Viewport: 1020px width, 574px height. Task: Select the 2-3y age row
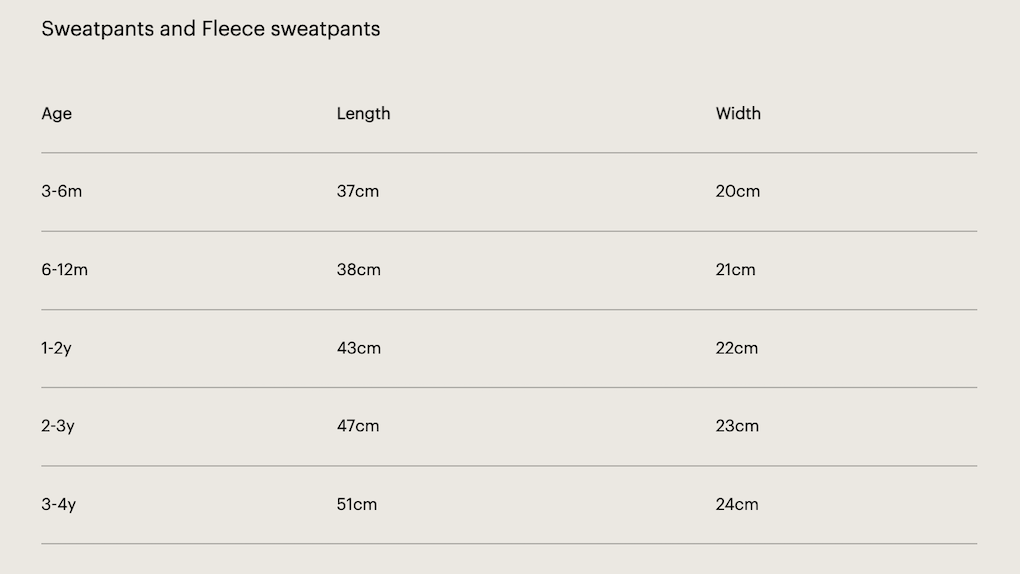58,426
